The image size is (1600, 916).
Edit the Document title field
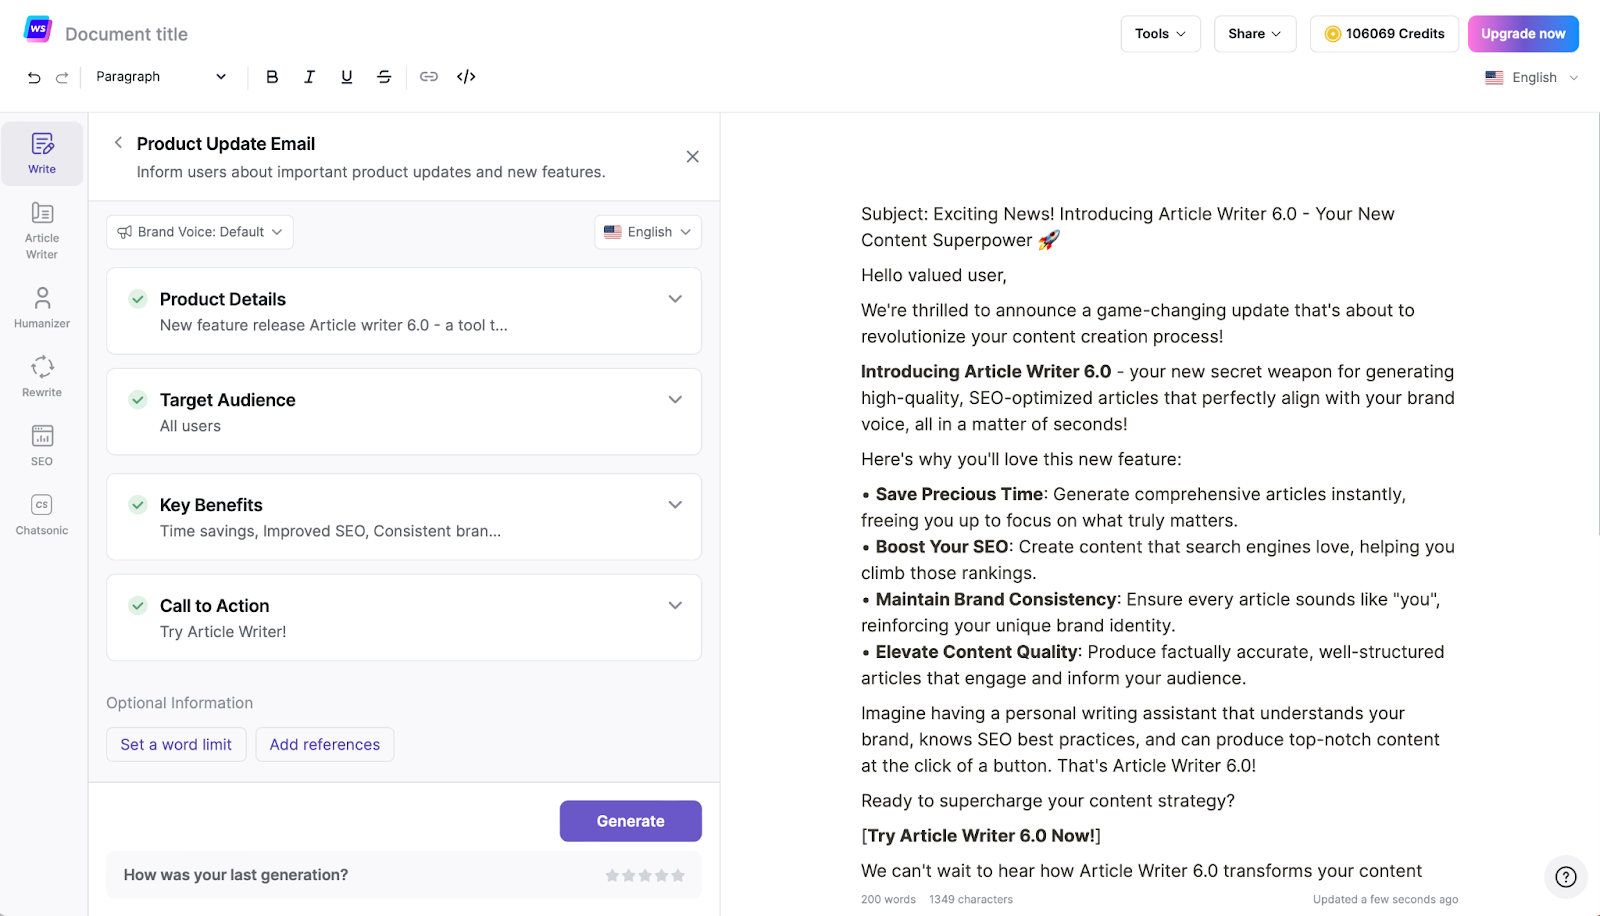127,34
